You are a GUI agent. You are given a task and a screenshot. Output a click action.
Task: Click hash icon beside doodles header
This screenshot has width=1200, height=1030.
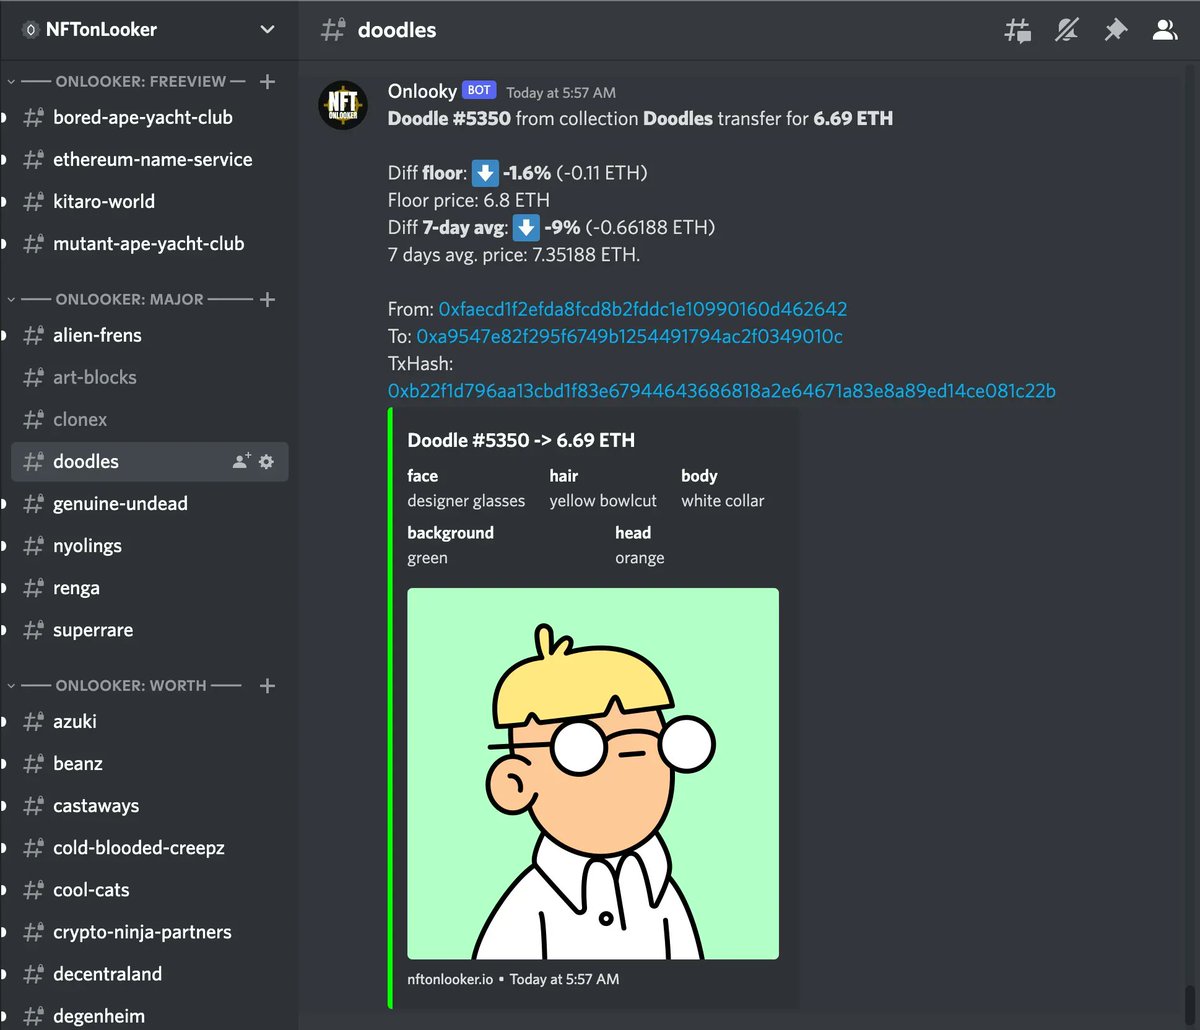point(333,30)
